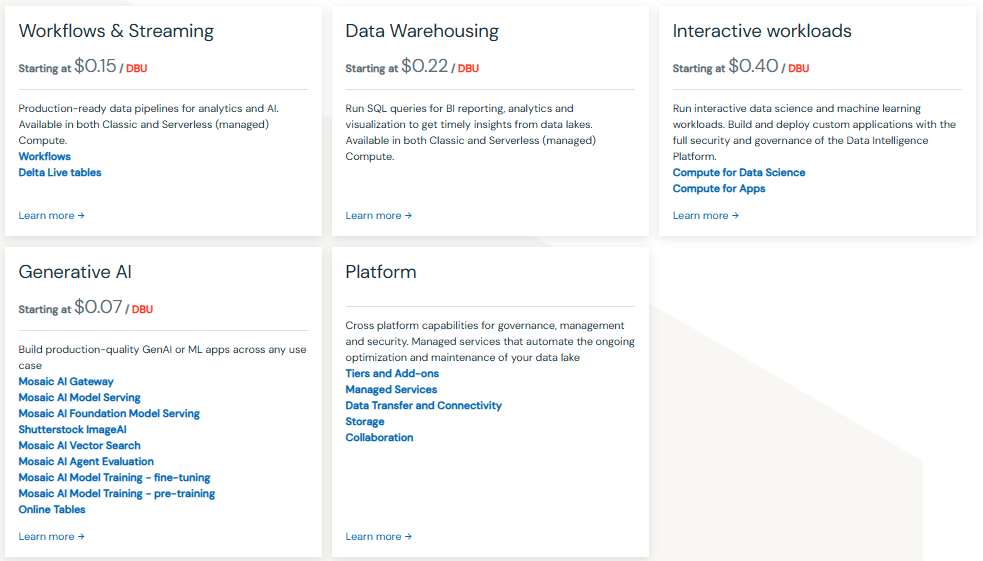The image size is (983, 561).
Task: Click the $0.07 price text
Action: 98,307
